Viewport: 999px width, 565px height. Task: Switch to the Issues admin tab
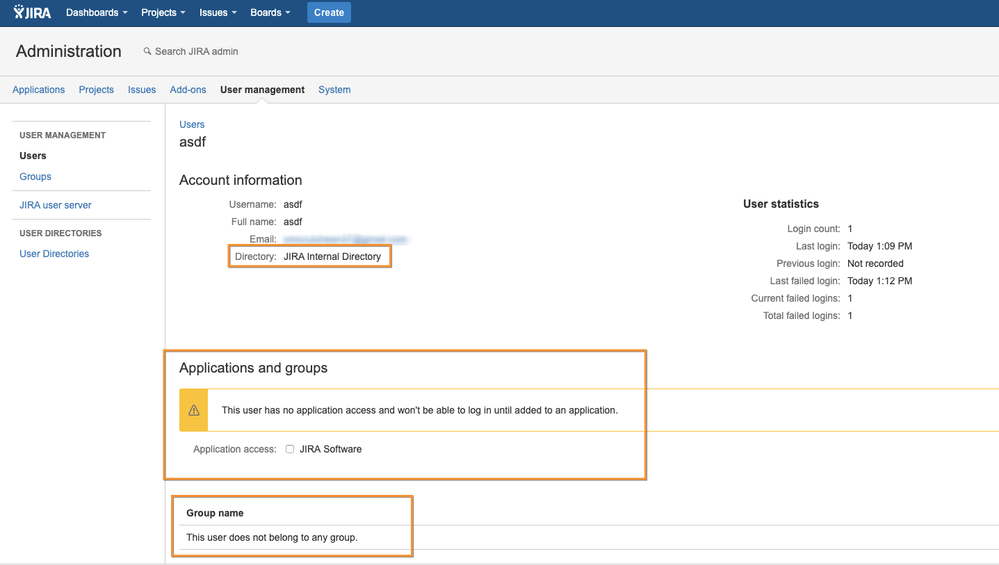(141, 90)
